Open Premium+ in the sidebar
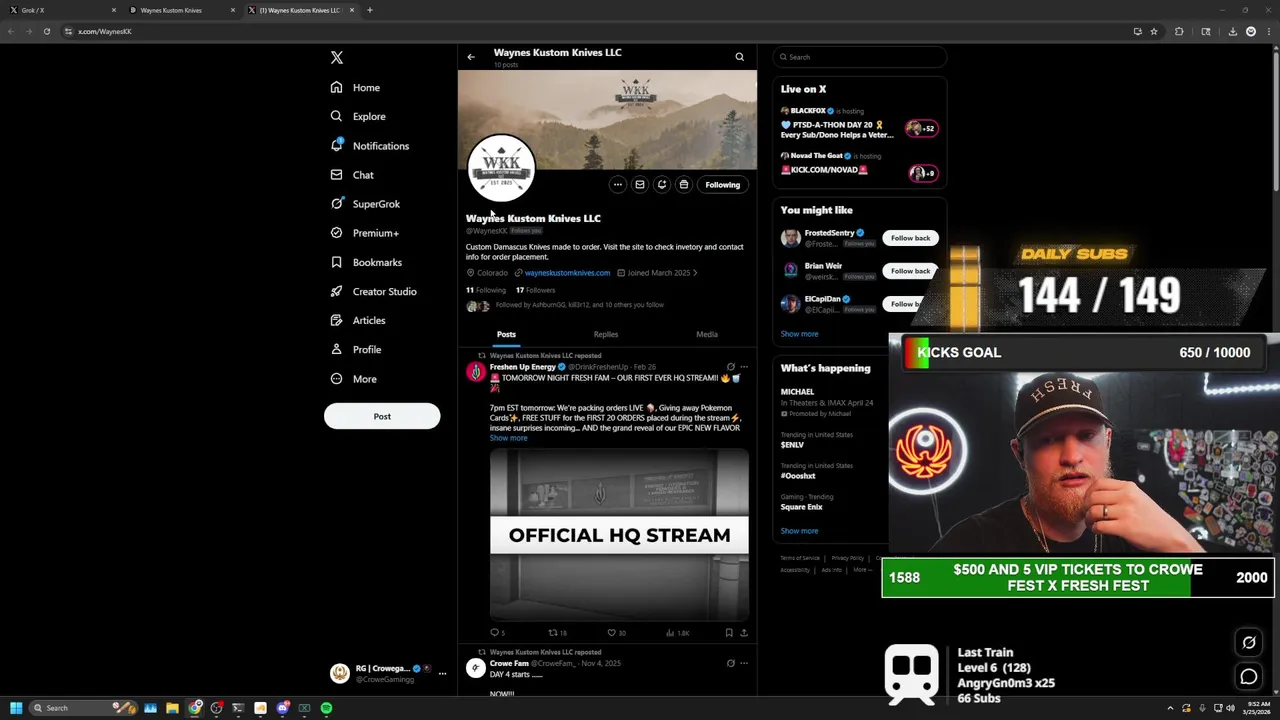The width and height of the screenshot is (1280, 720). pos(364,233)
